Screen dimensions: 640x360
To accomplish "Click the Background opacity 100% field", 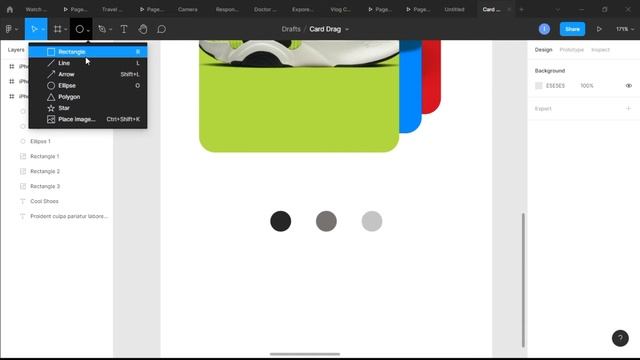I will 587,86.
